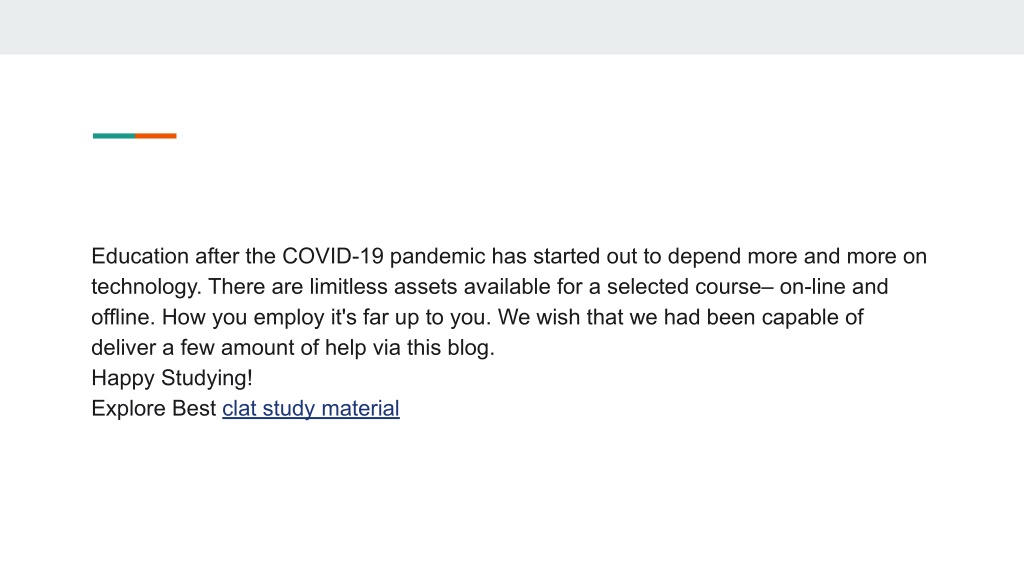Click the word material in the link
This screenshot has height=576, width=1024.
pyautogui.click(x=360, y=409)
